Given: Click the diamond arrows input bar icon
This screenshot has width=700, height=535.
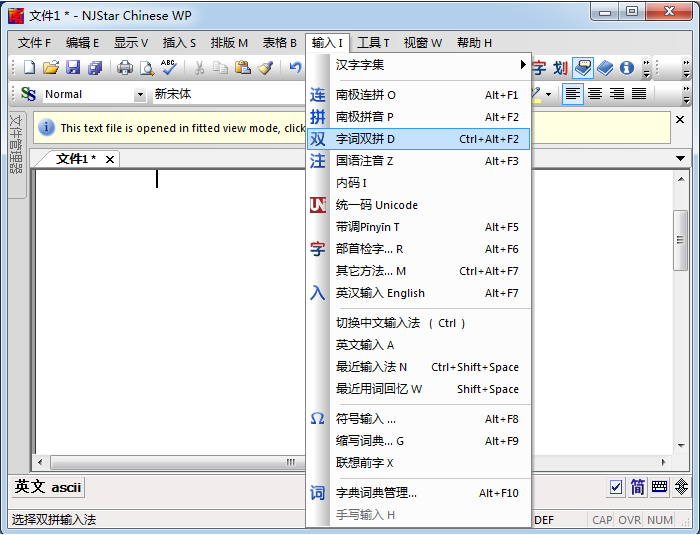Looking at the screenshot, I should (681, 487).
